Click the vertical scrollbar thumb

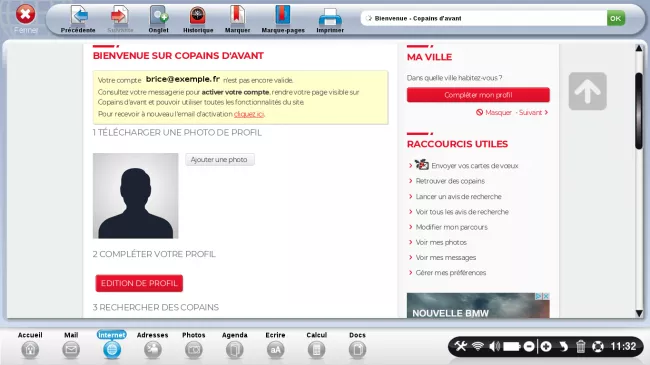[x=639, y=110]
